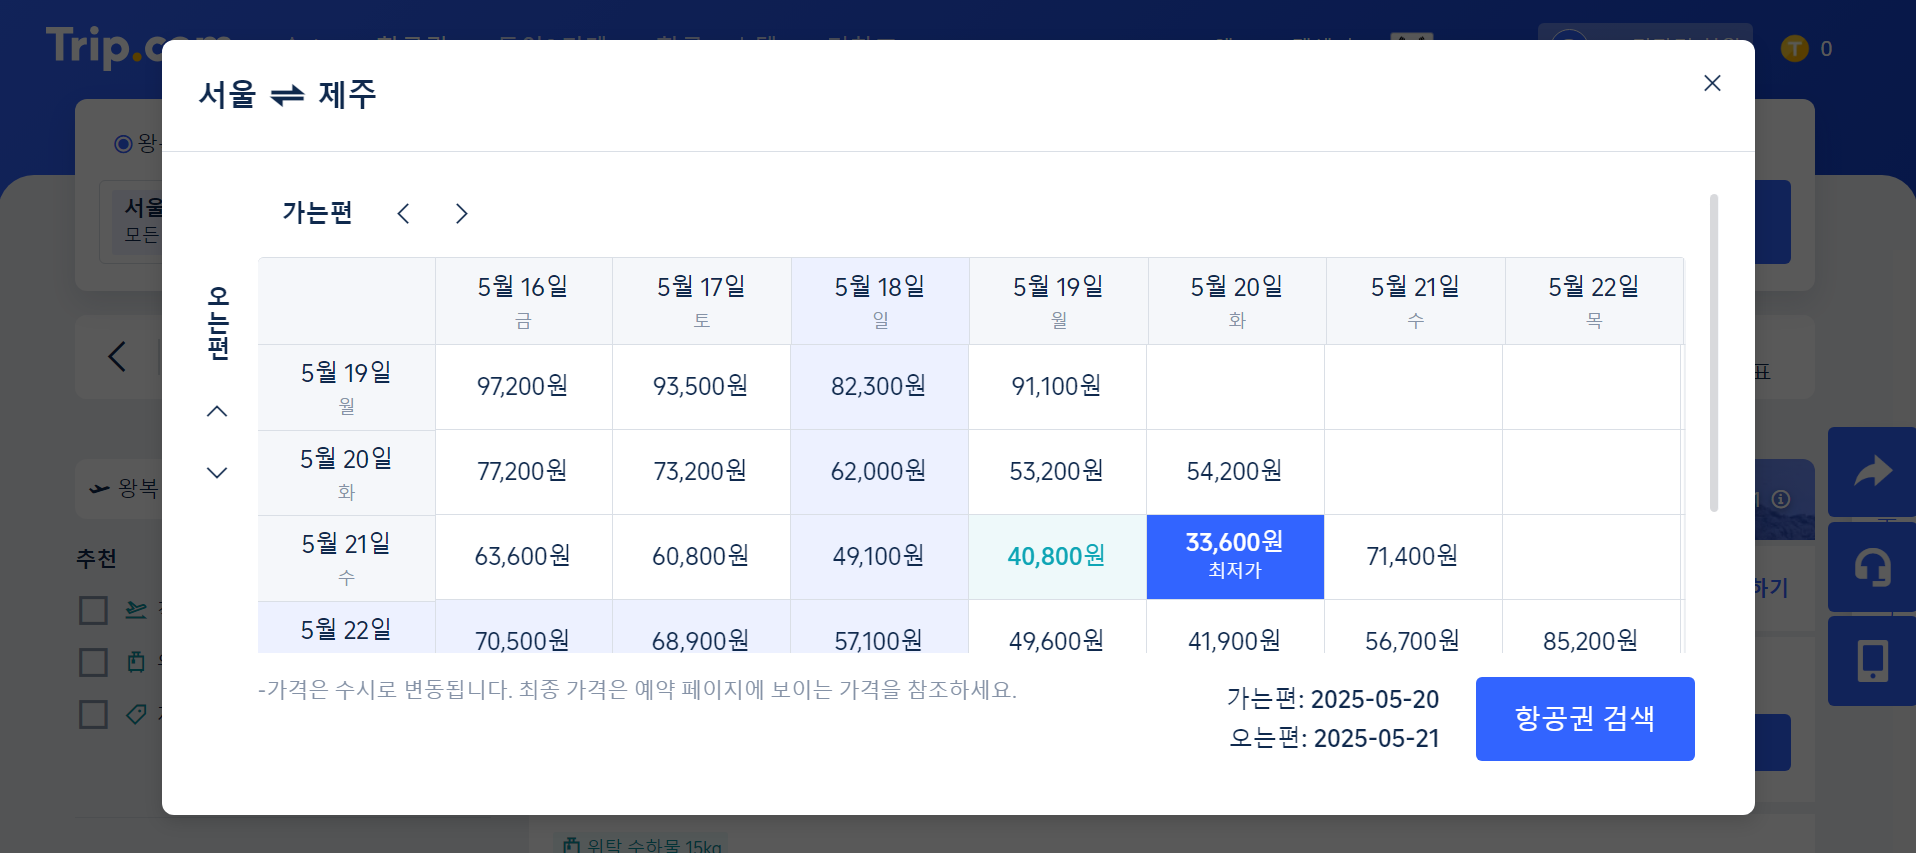The height and width of the screenshot is (853, 1916).
Task: Click the 5월 22일 return row header
Action: 346,629
